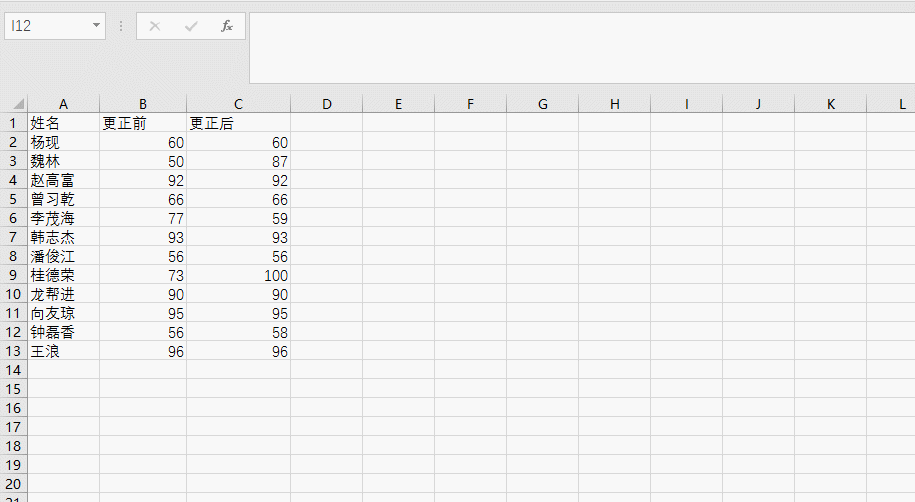Select column K header
Image resolution: width=915 pixels, height=502 pixels.
click(x=830, y=104)
